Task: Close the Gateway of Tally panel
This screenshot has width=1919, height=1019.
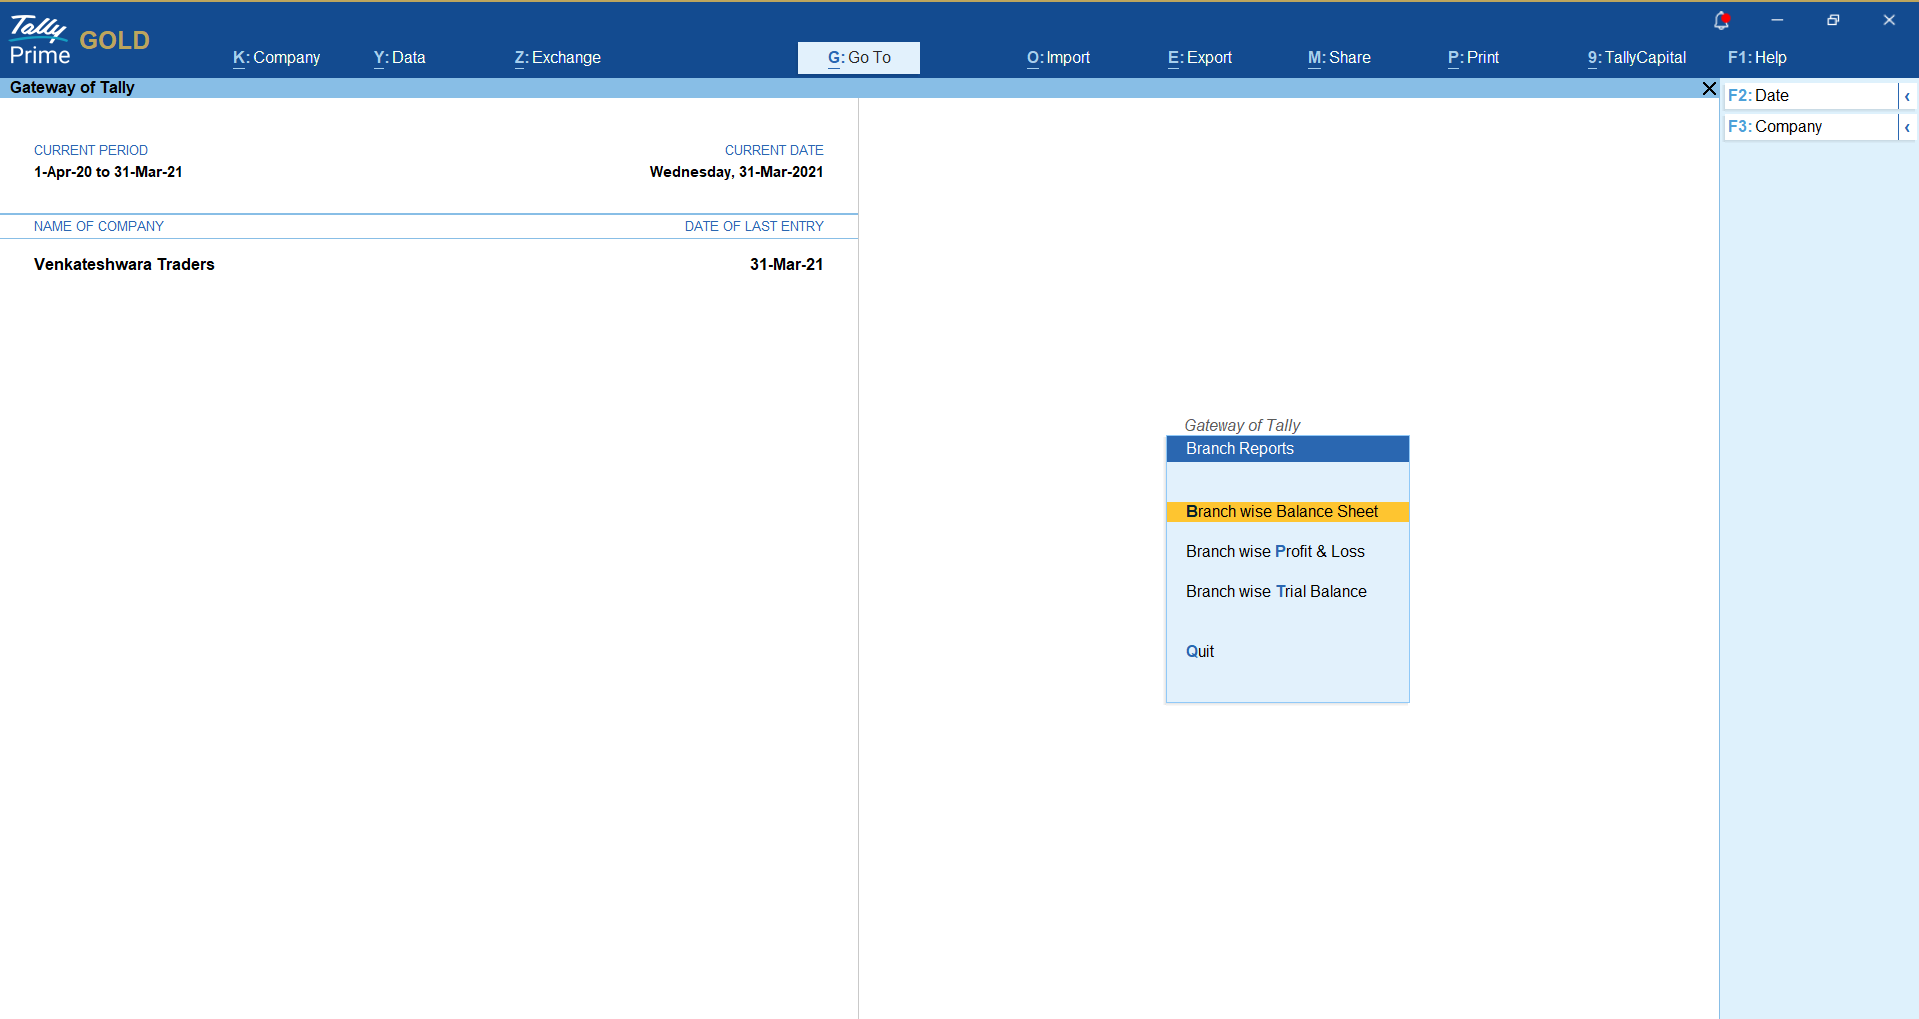Action: click(1709, 89)
